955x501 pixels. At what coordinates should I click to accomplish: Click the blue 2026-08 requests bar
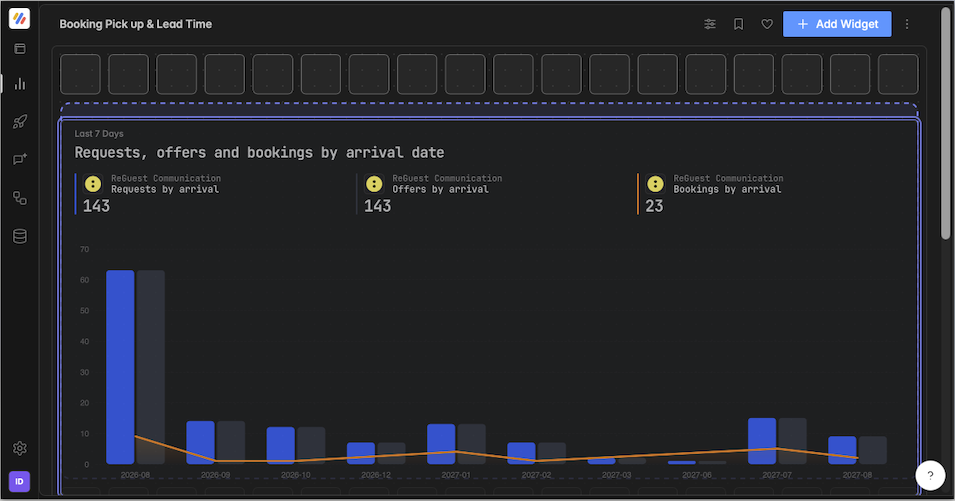coord(120,367)
